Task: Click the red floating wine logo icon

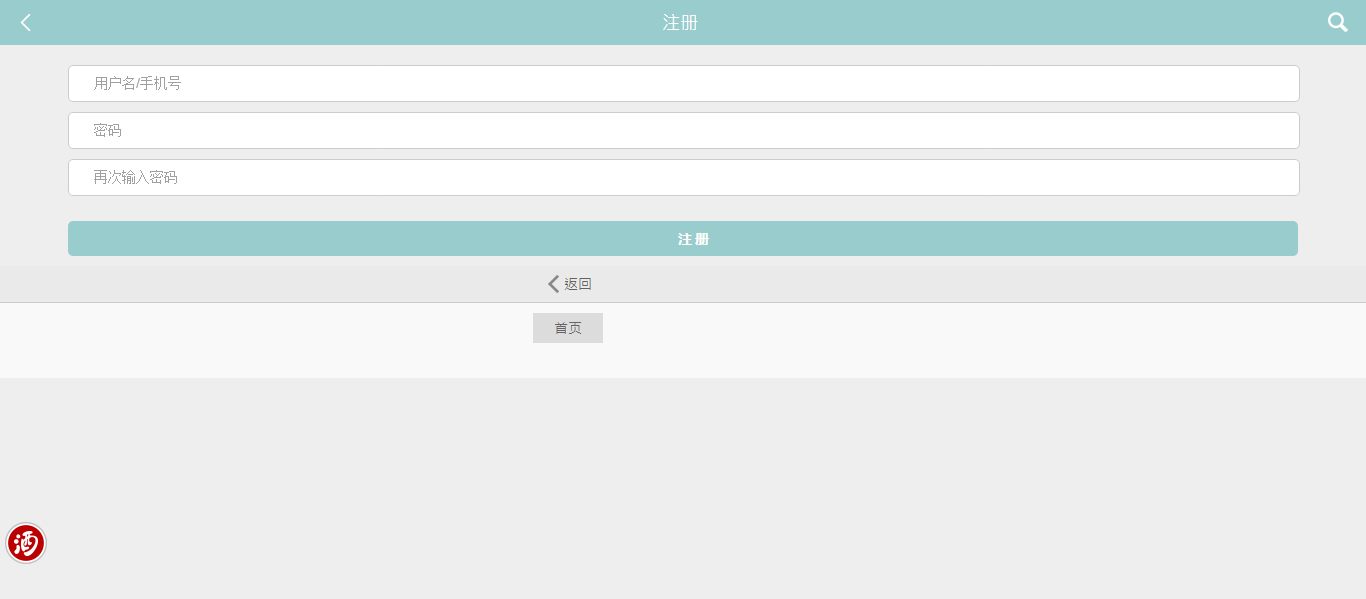Action: (26, 543)
